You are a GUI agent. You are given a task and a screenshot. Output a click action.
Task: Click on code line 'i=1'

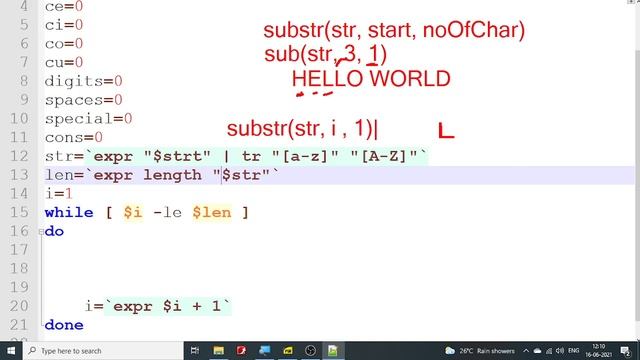coord(59,193)
